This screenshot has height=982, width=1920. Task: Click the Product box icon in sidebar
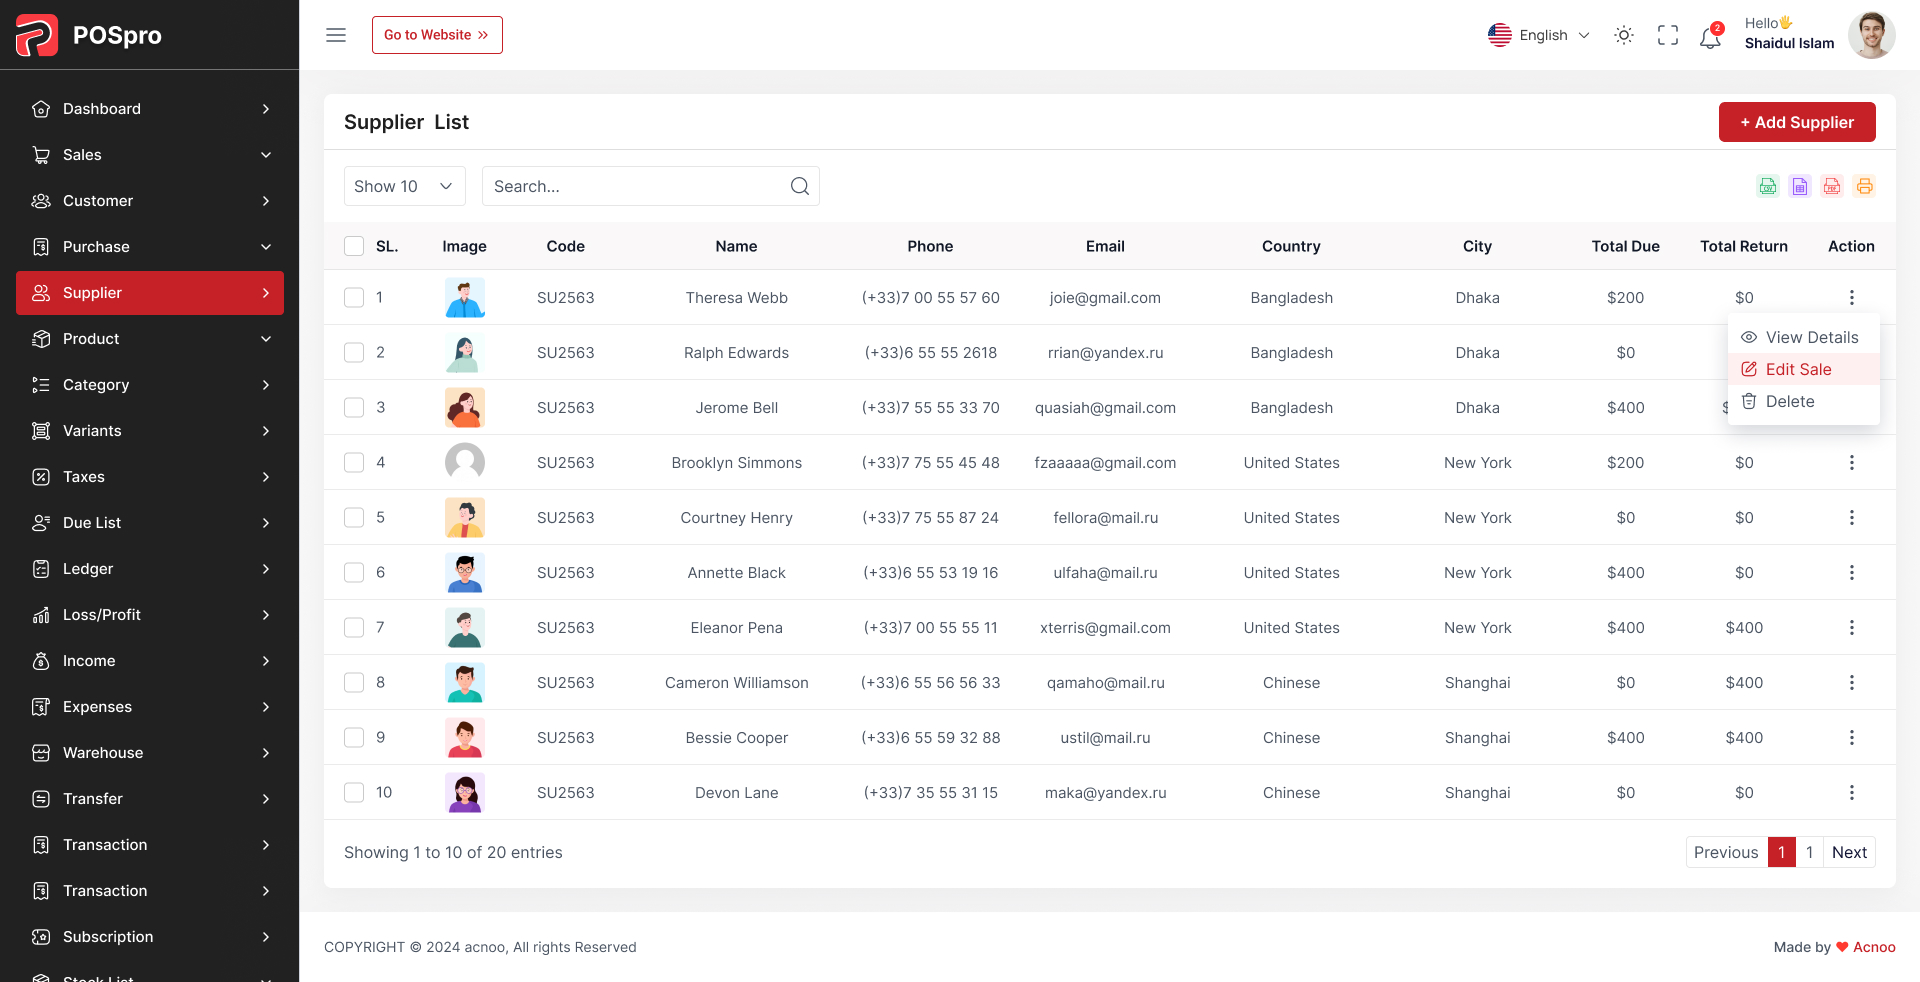41,339
